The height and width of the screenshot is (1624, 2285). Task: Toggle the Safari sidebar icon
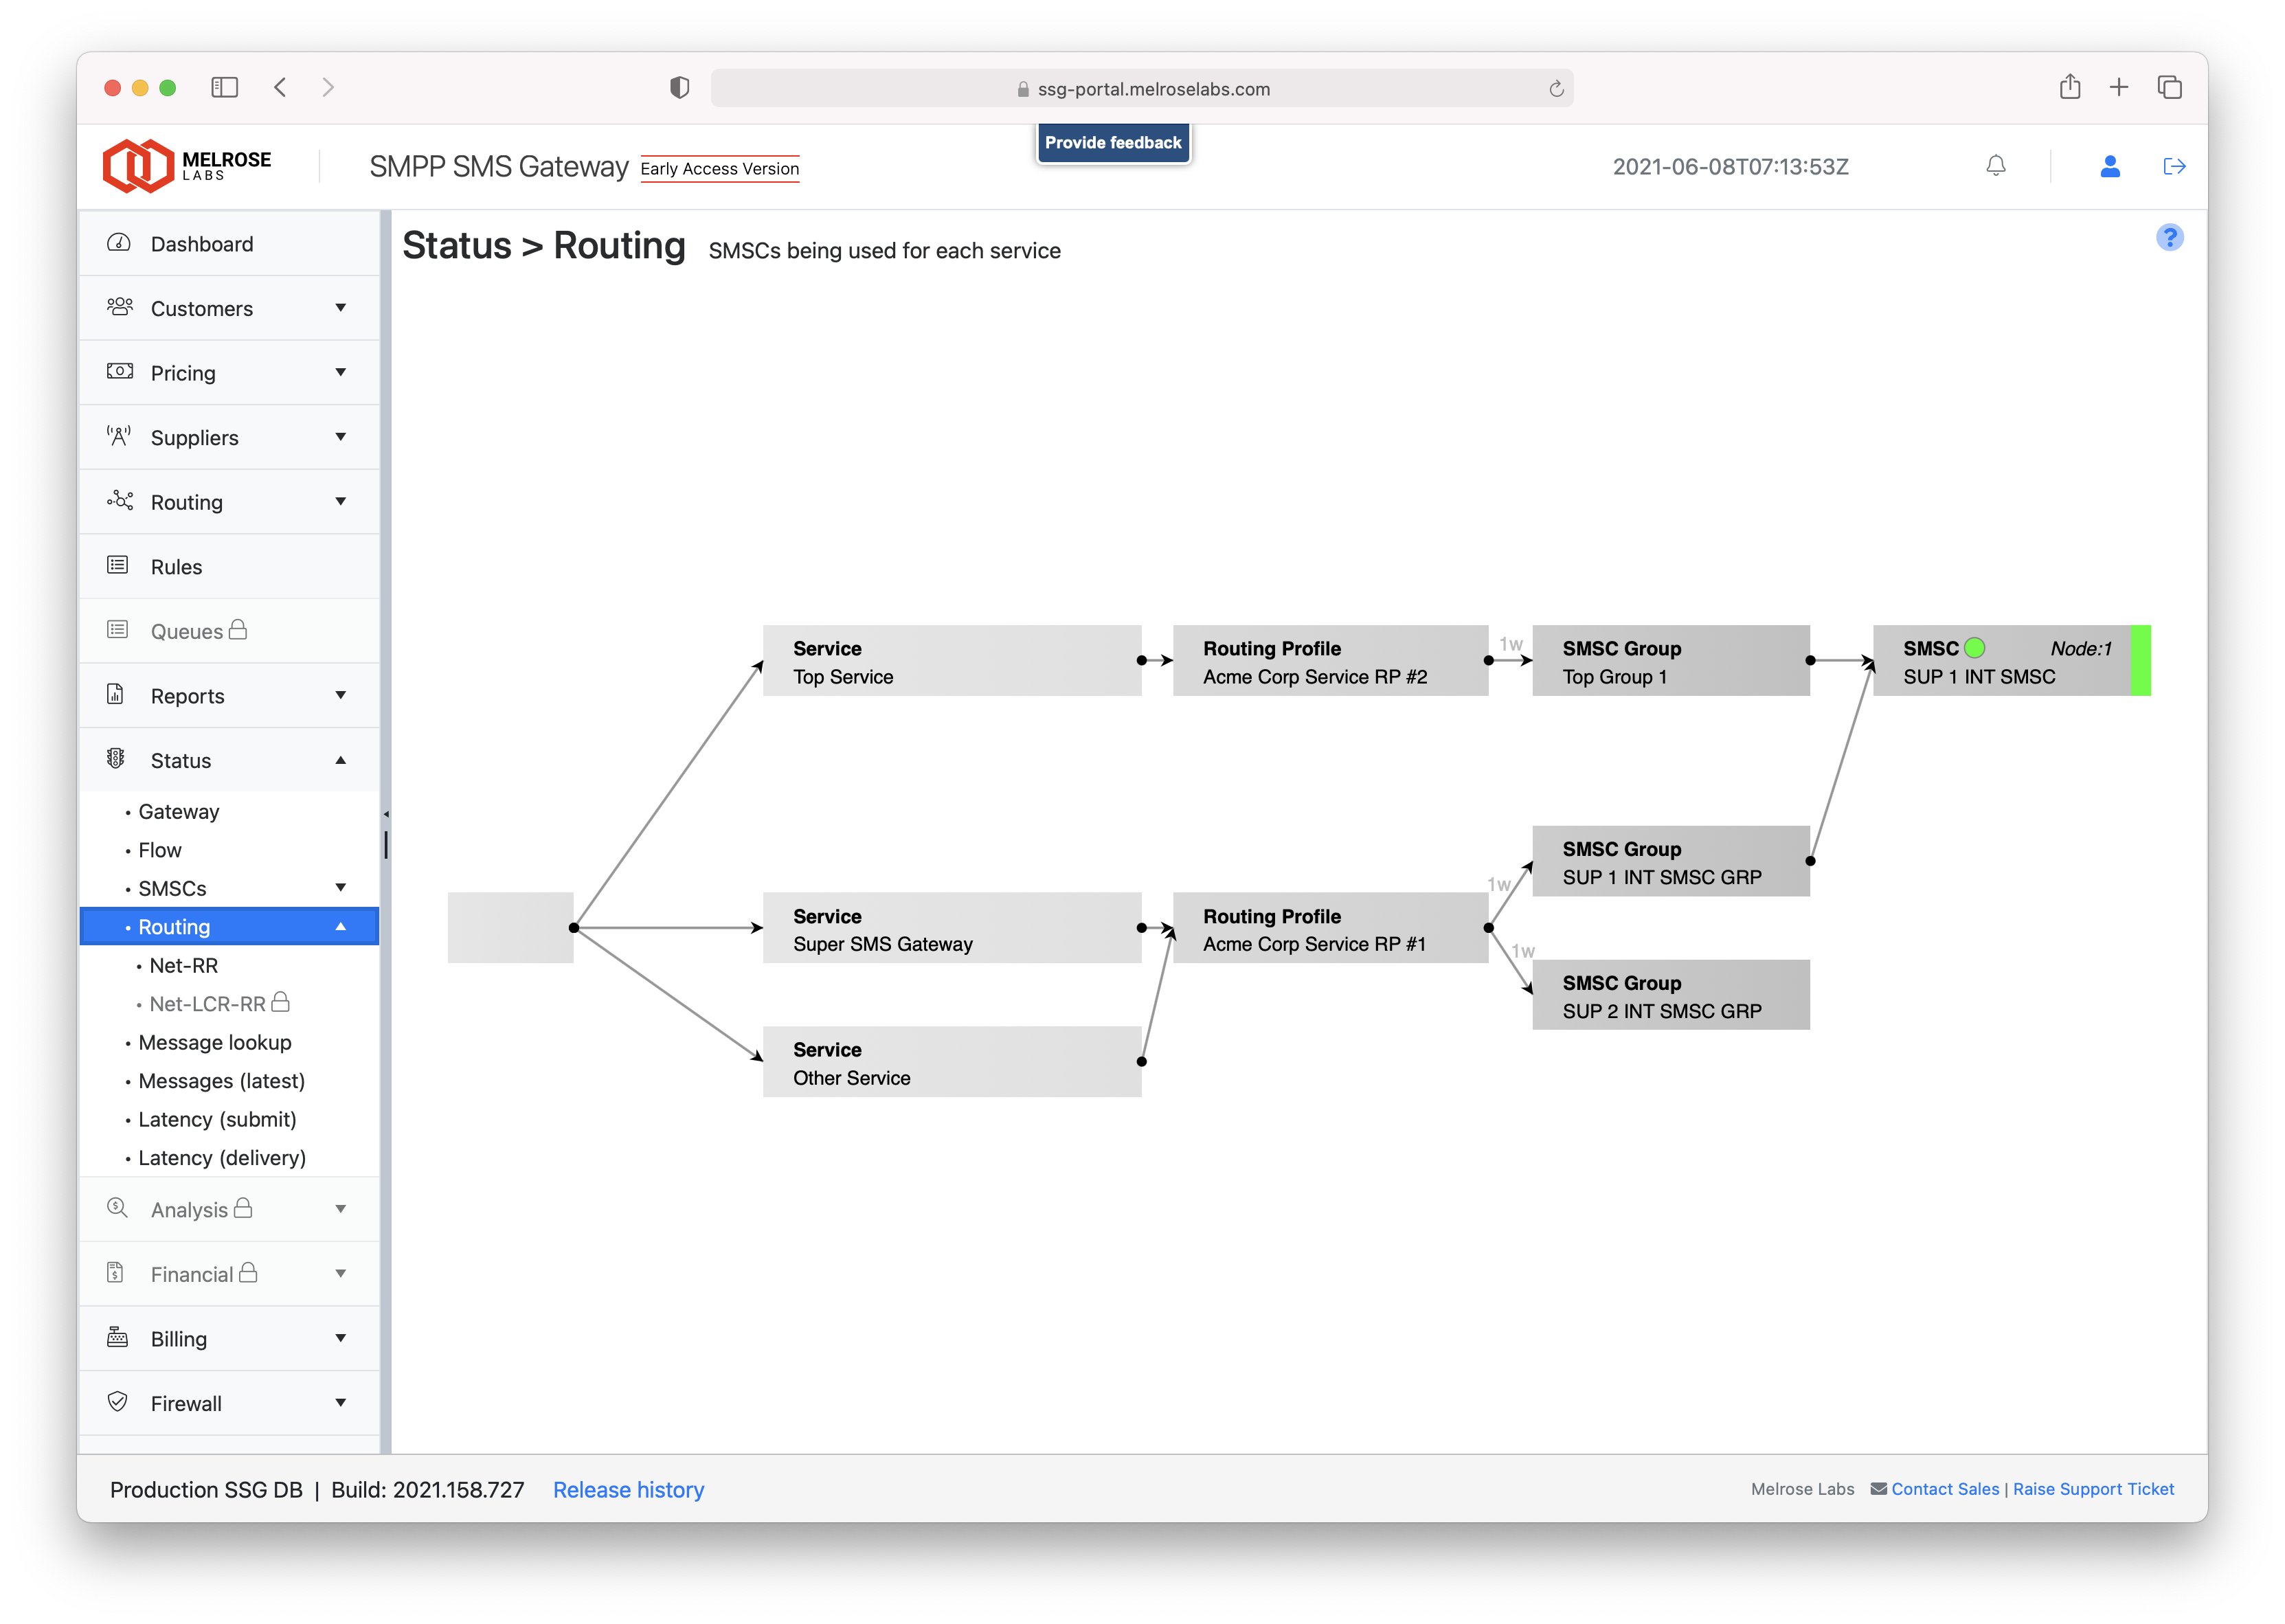click(224, 88)
